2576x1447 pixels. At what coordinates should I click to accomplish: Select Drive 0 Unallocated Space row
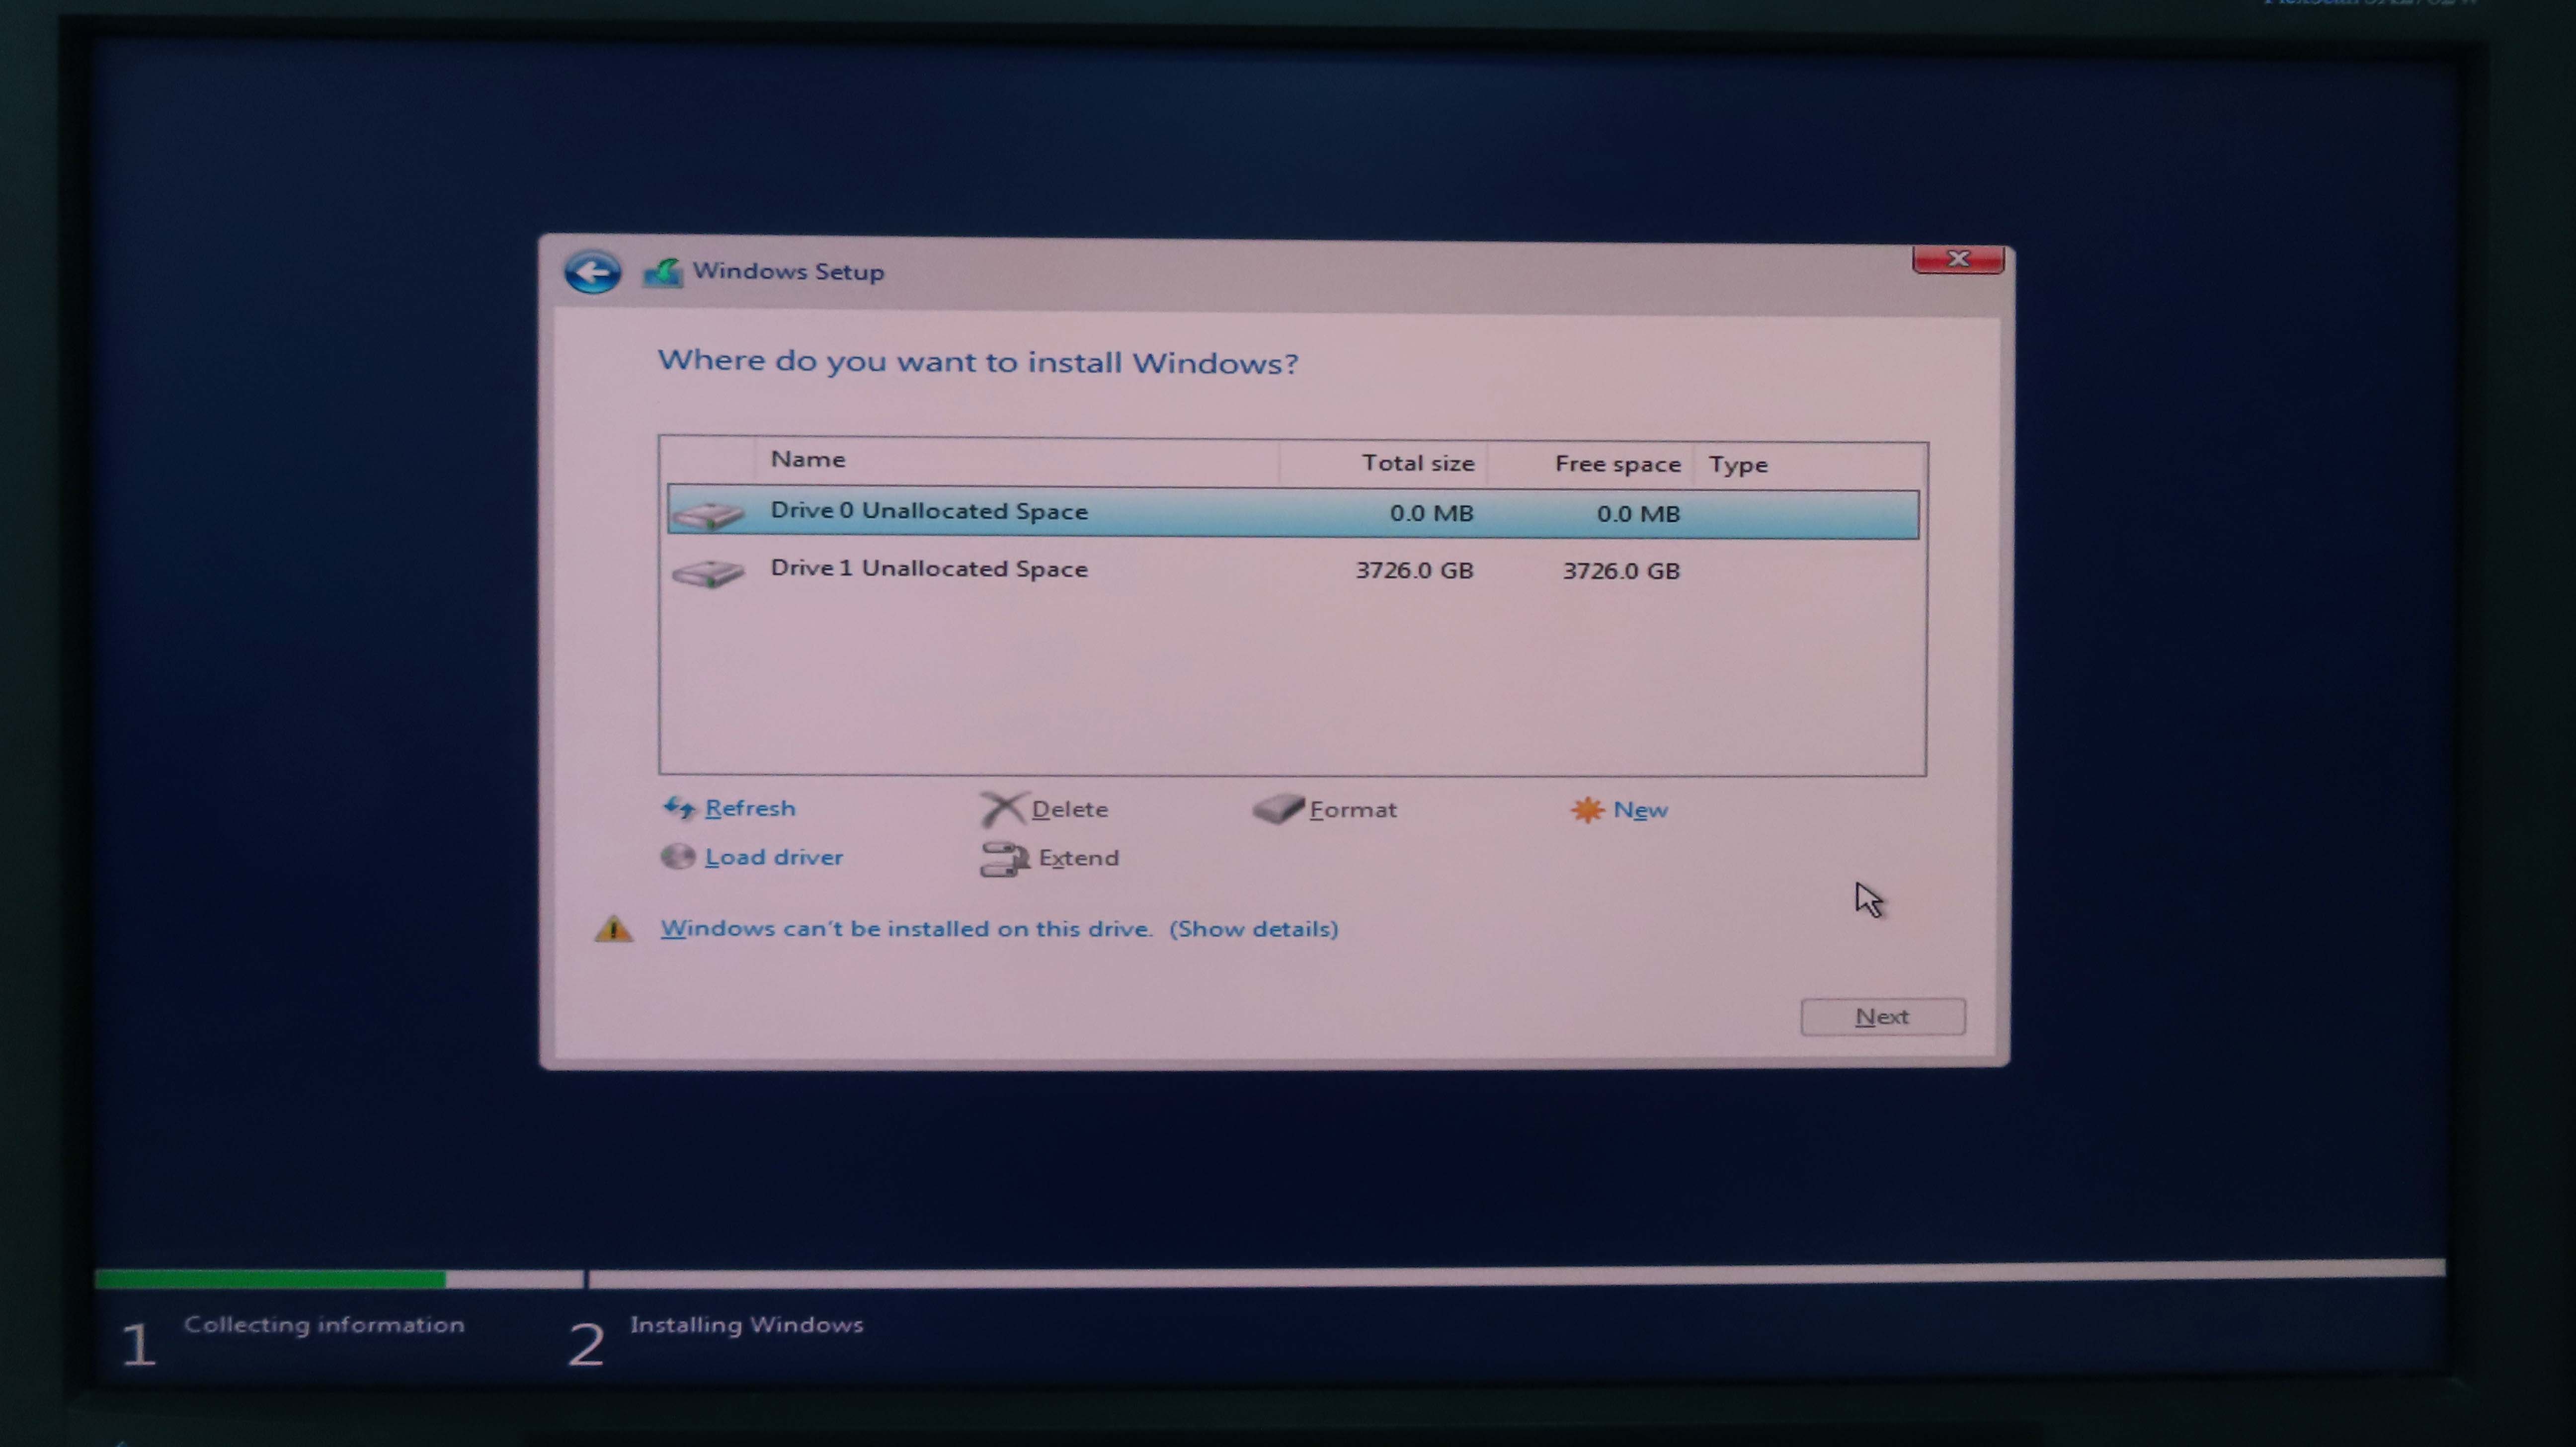pos(1293,513)
